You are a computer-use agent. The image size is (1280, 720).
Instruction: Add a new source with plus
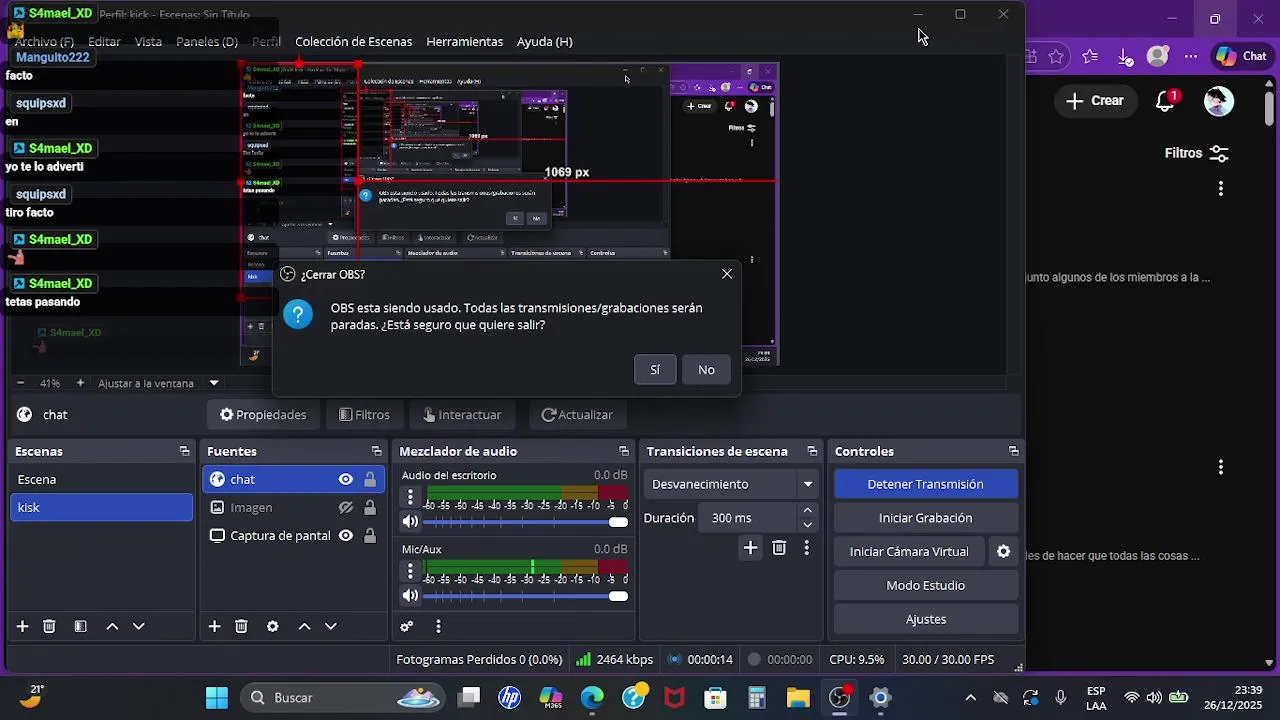tap(214, 627)
